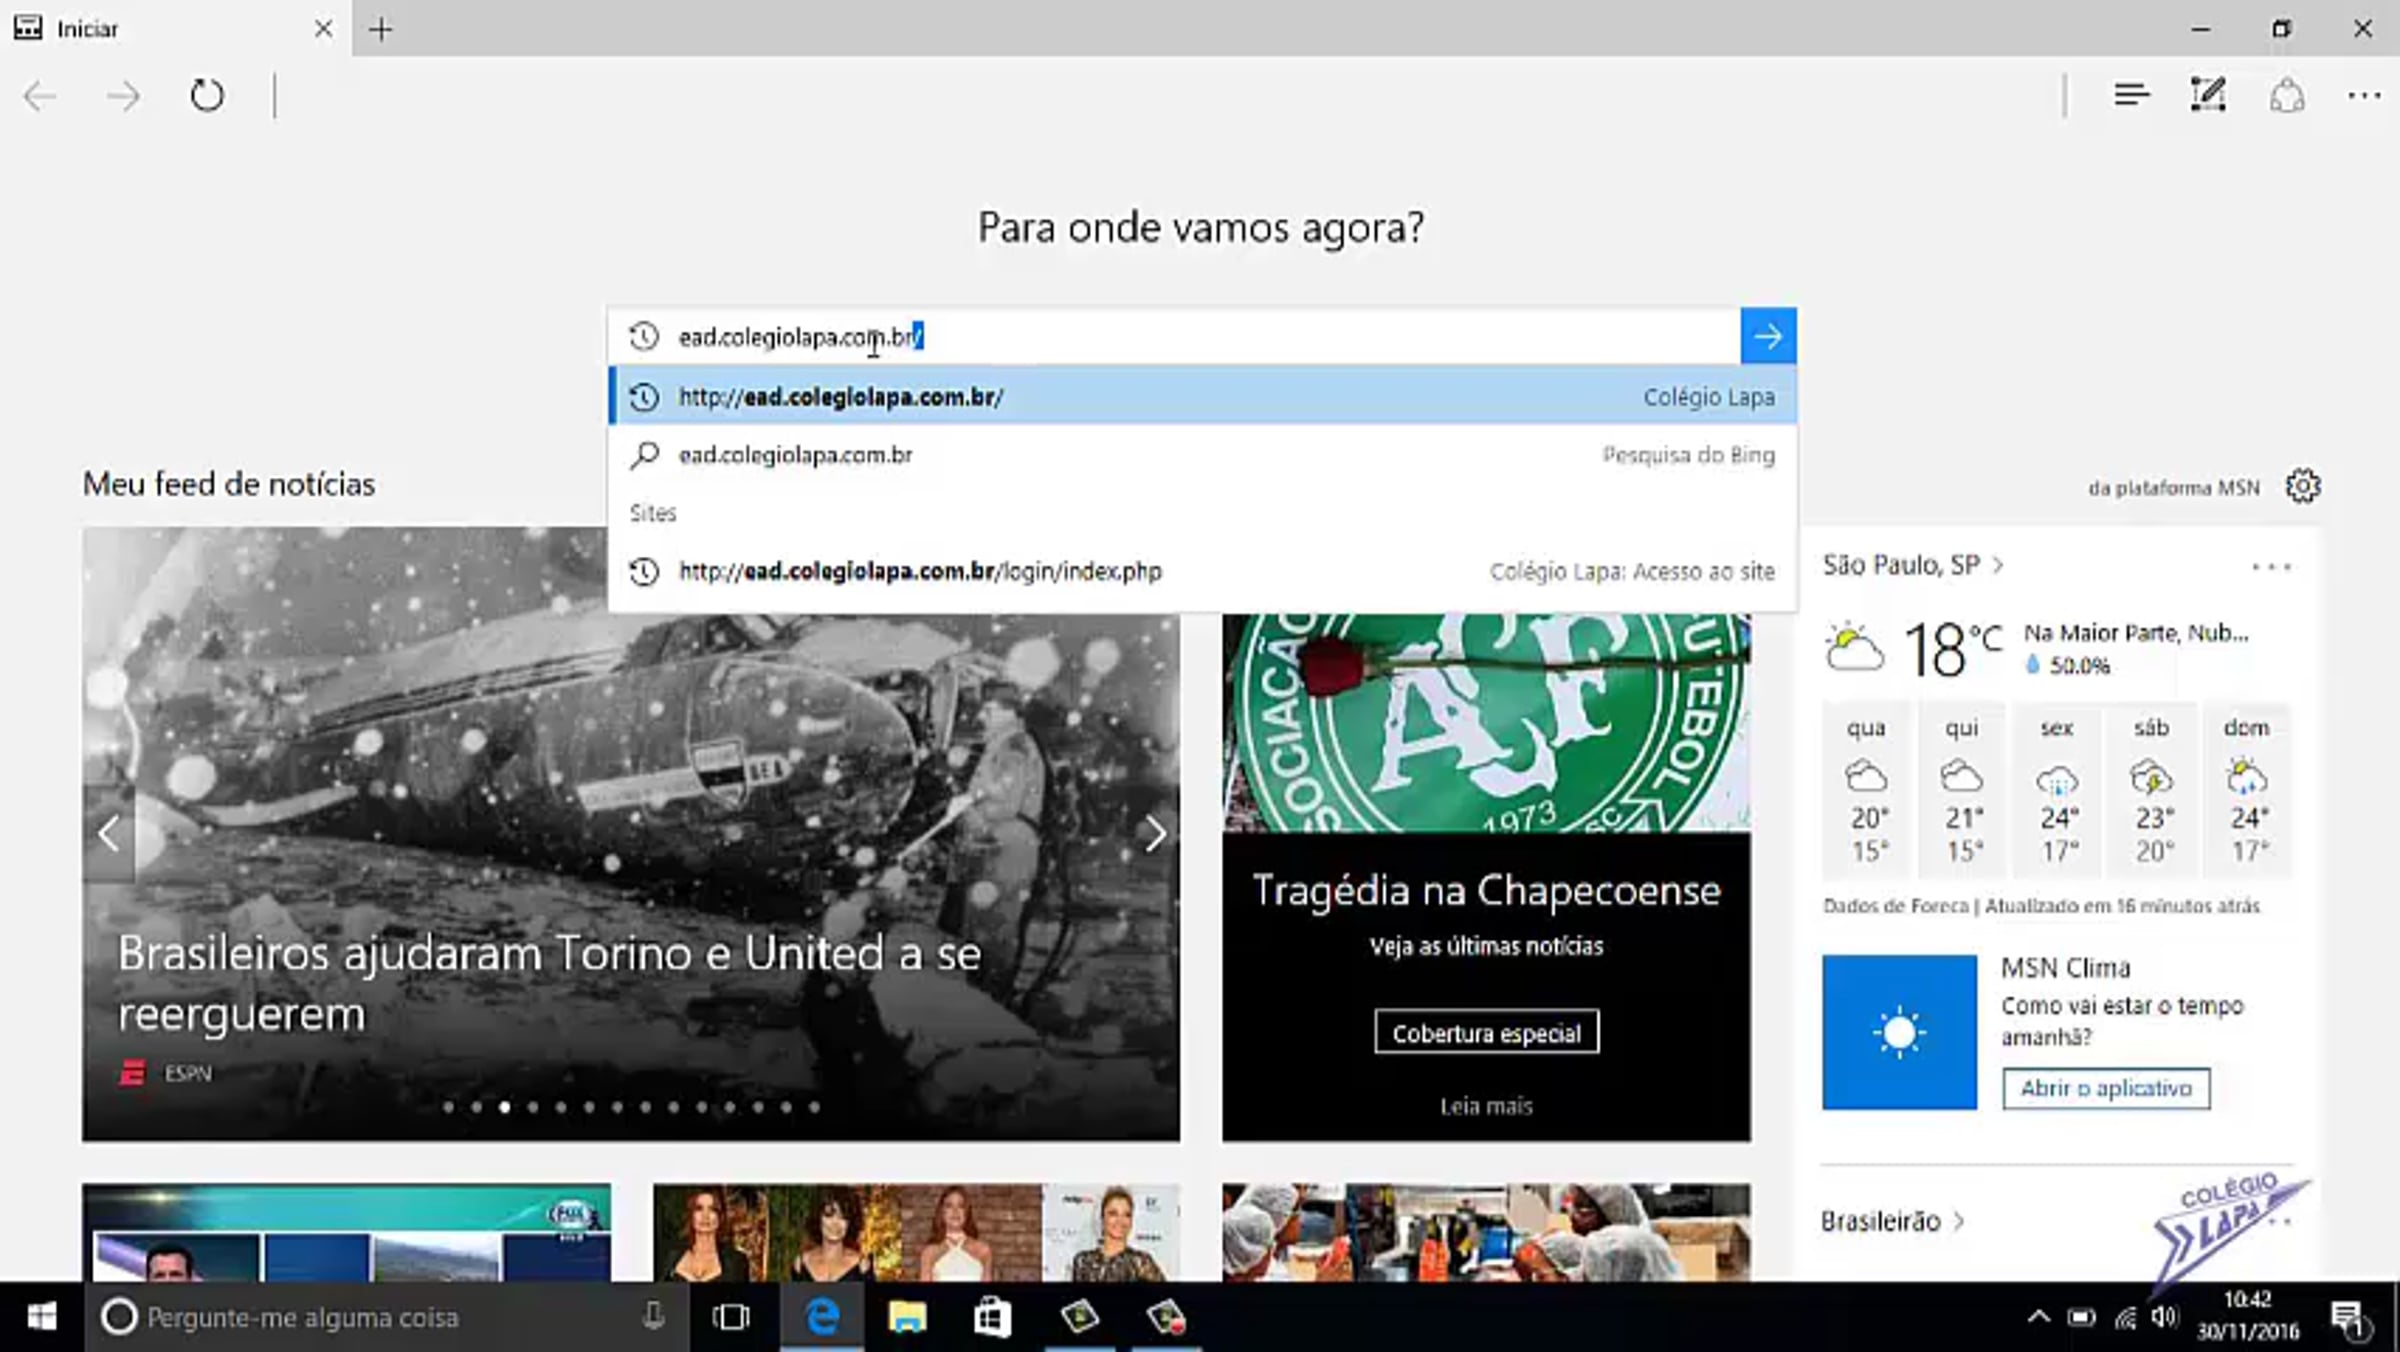Screen dimensions: 2400x1352
Task: Click the browser Forward arrow
Action: [x=123, y=96]
